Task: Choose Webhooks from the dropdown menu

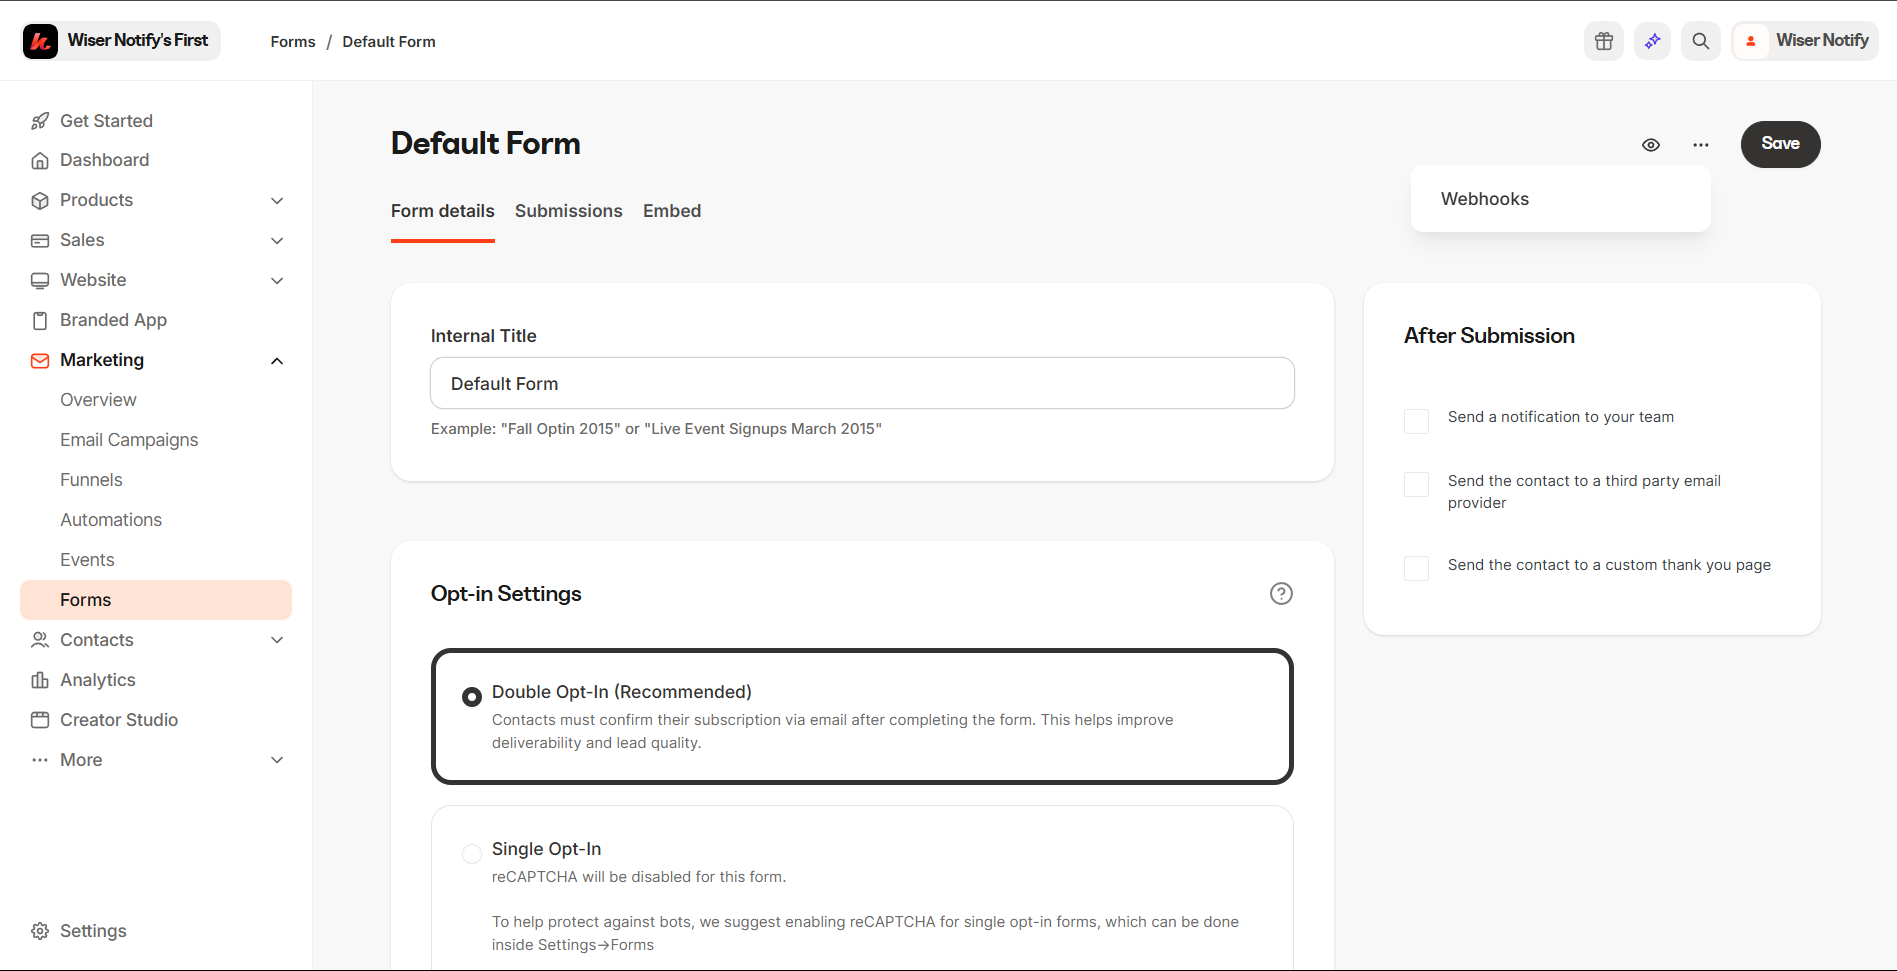Action: click(1485, 199)
